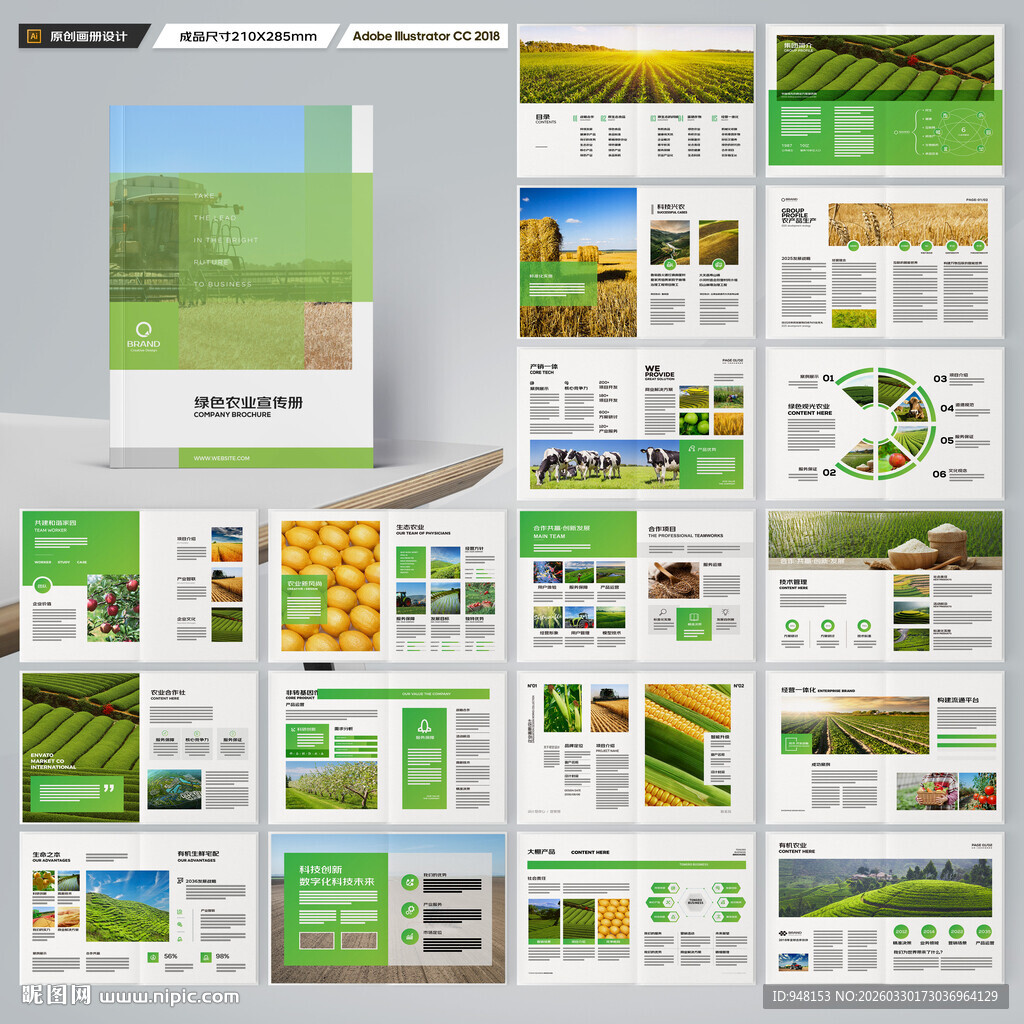Click the white BRAND logo on the cover

click(144, 335)
